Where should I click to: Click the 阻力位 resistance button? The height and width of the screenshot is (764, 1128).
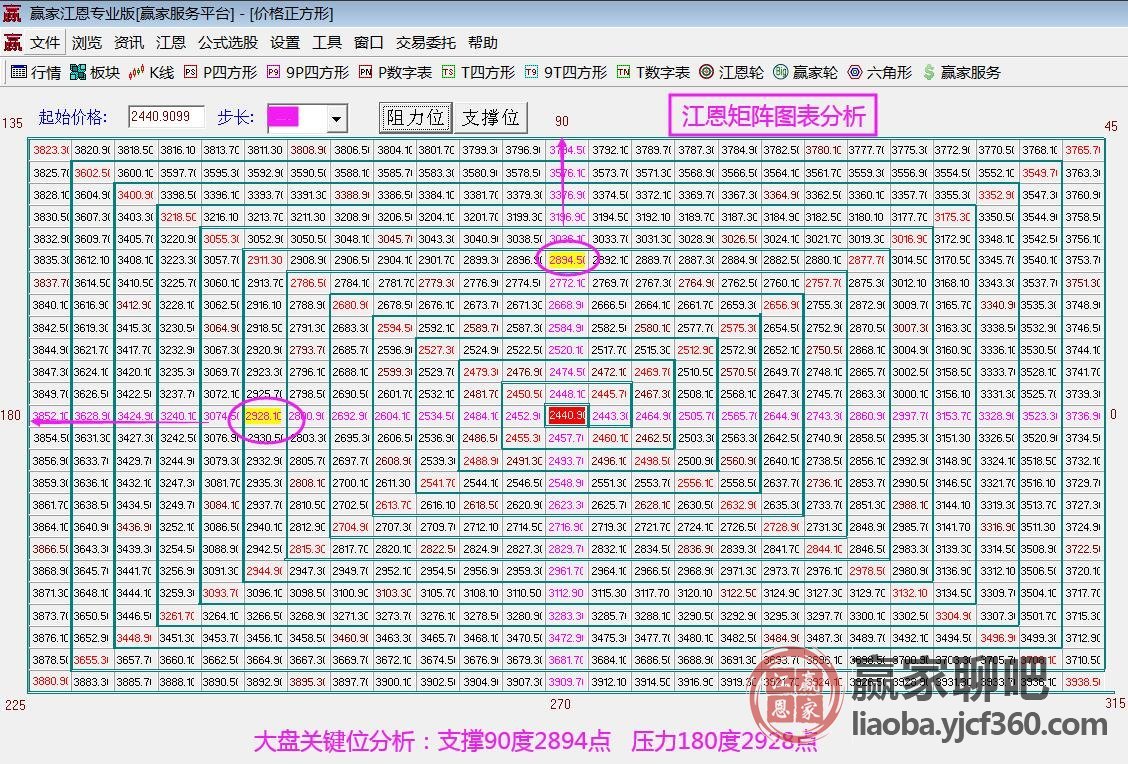[x=416, y=117]
